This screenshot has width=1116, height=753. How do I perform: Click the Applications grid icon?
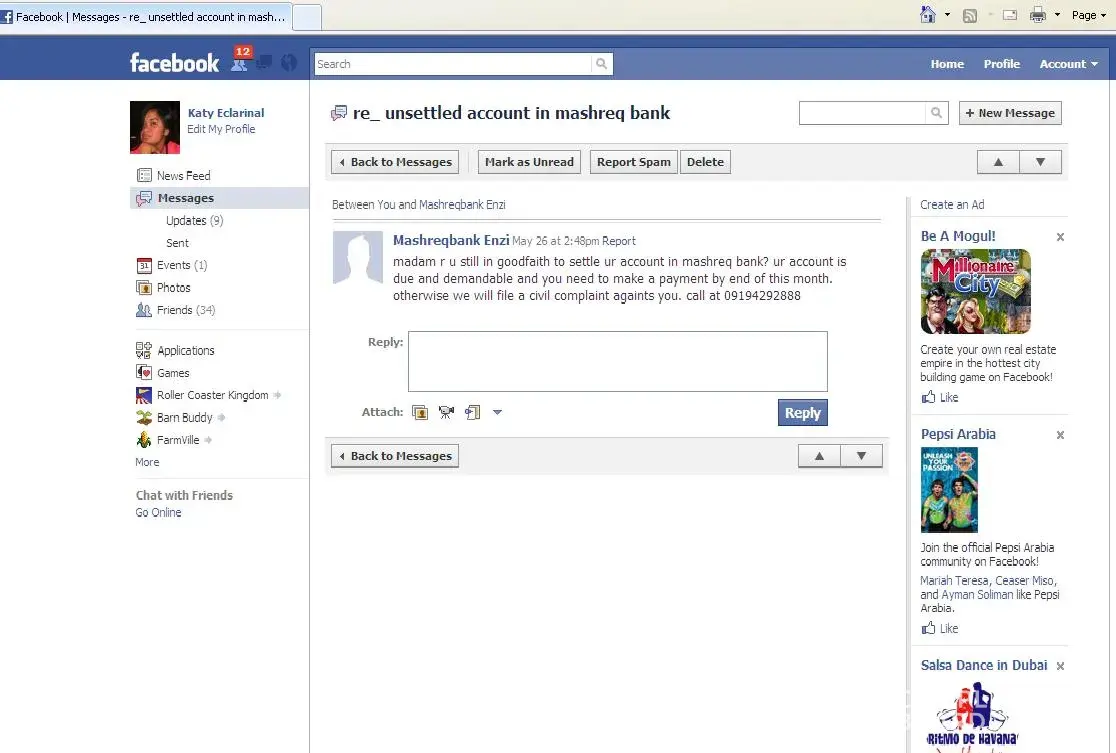point(144,350)
